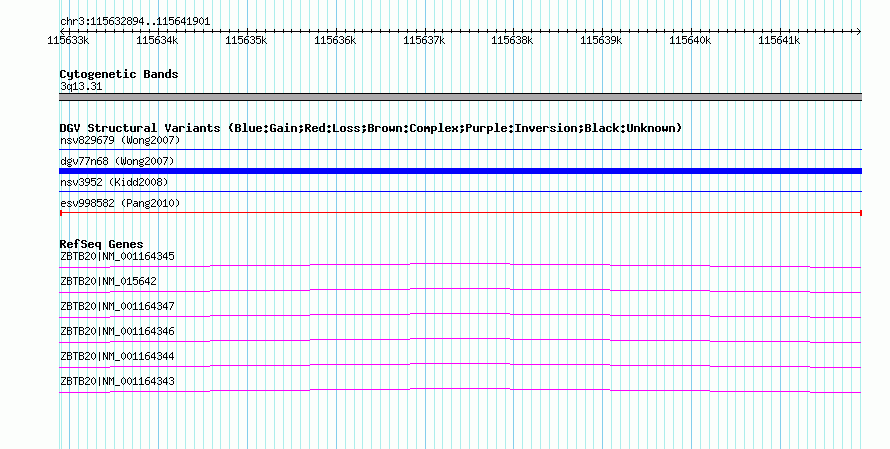Open transcript ZBTB20|NM_015642 label

point(108,282)
